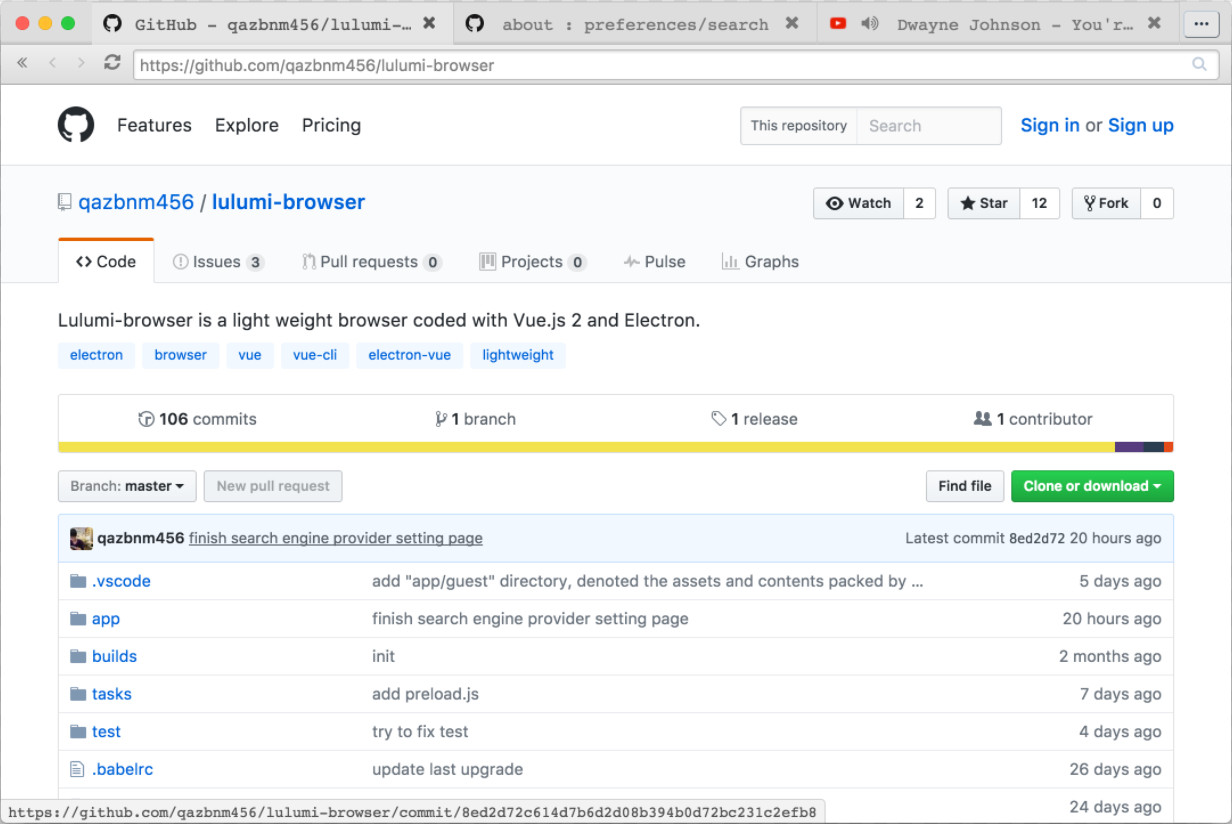This screenshot has height=824, width=1232.
Task: Click the tasks folder icon
Action: coord(78,694)
